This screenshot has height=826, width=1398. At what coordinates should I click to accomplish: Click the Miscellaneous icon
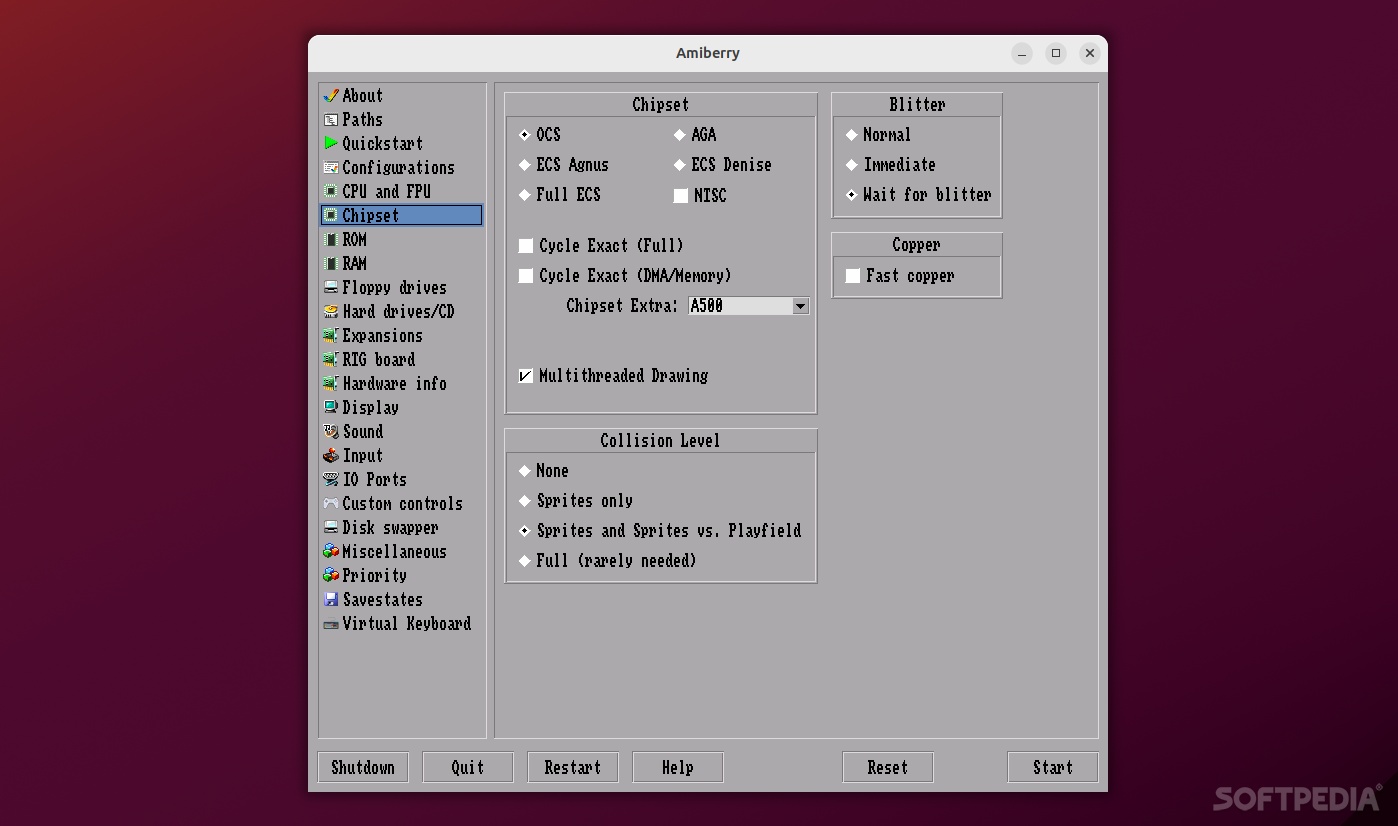(331, 552)
